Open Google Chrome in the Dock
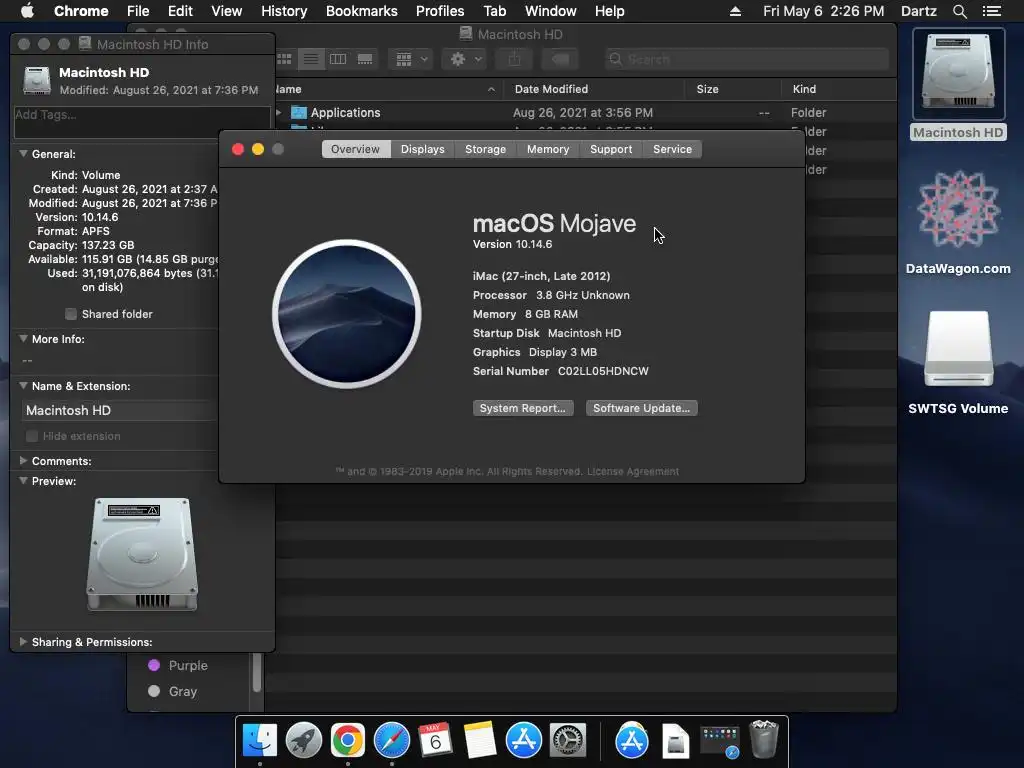Viewport: 1024px width, 768px height. (347, 740)
